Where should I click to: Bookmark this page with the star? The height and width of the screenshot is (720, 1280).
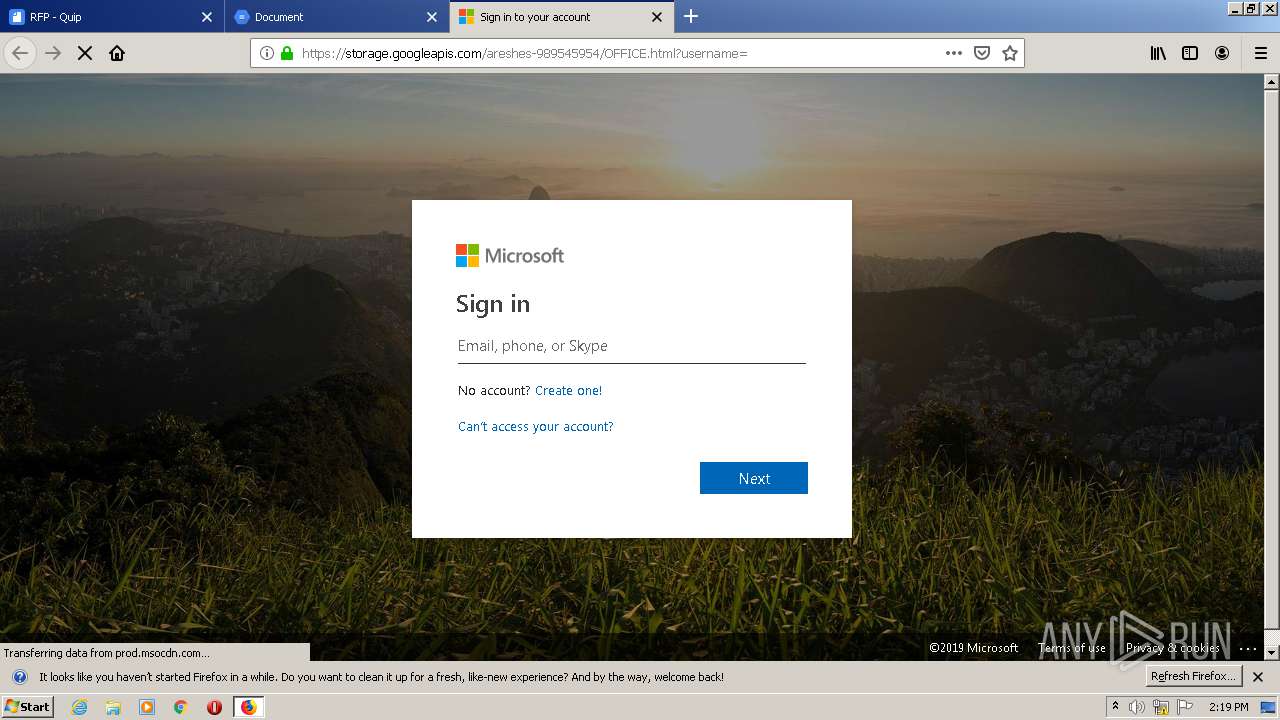[1010, 53]
